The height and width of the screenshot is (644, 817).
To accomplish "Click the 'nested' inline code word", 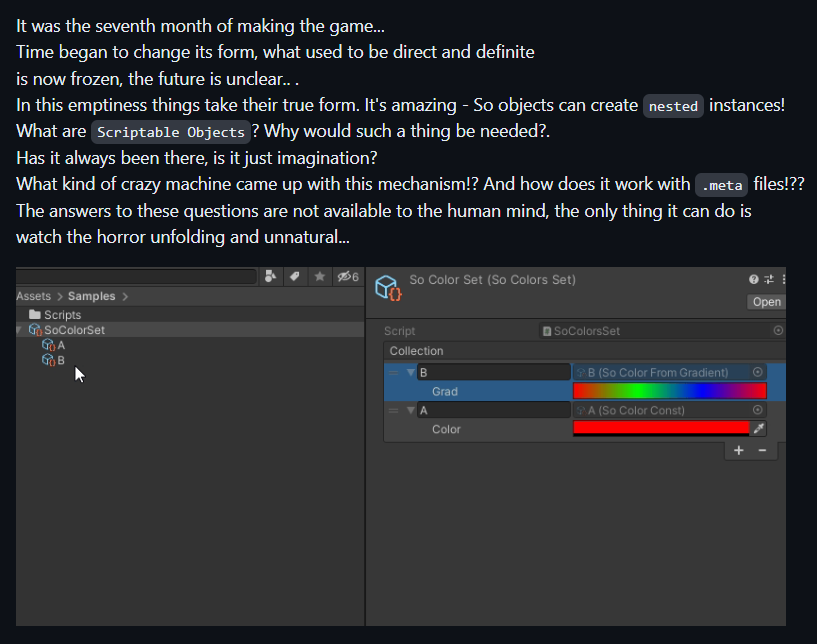I will 673,106.
